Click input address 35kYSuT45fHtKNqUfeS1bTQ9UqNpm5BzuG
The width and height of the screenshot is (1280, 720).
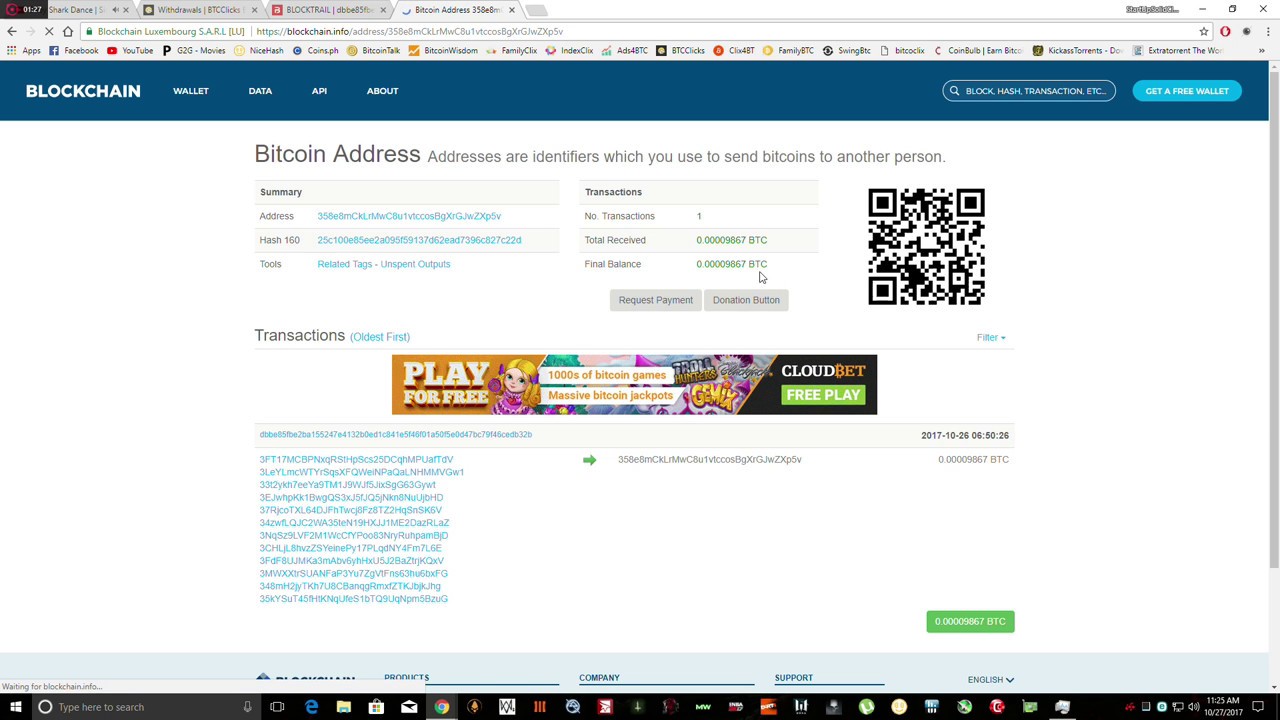[353, 599]
